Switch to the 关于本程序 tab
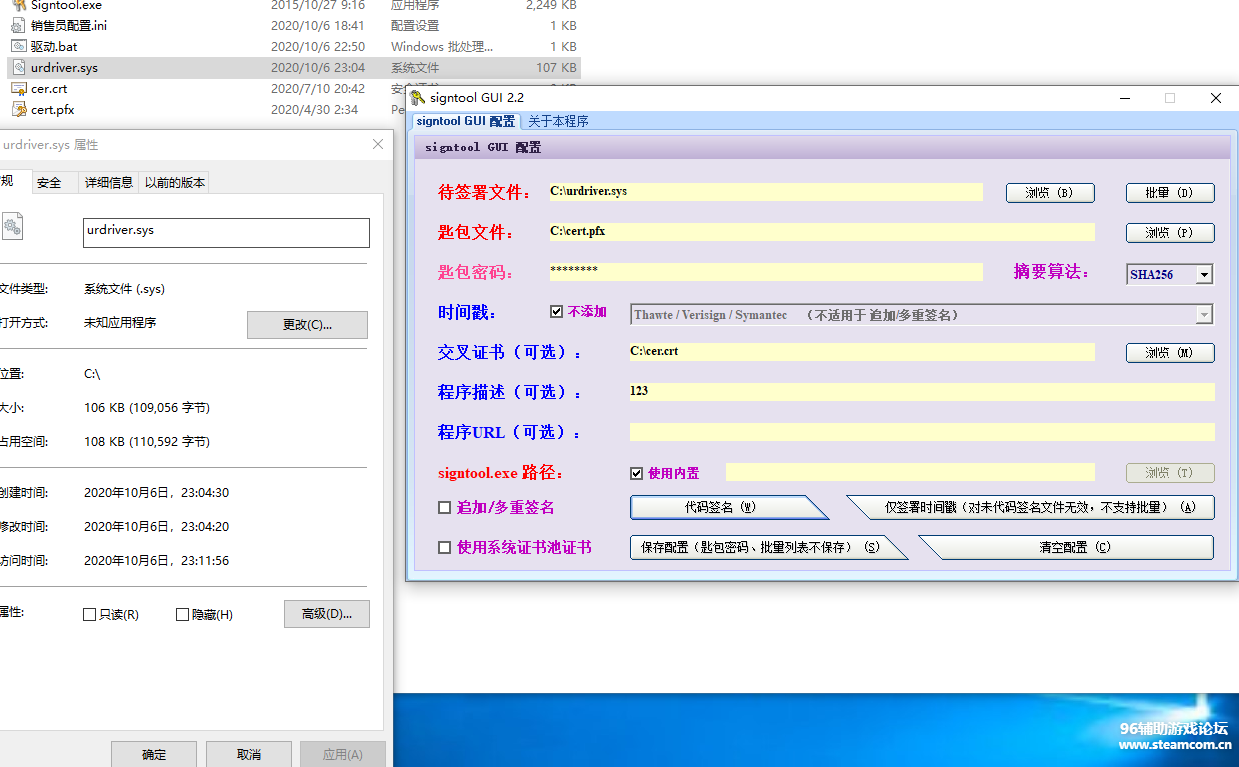The height and width of the screenshot is (767, 1239). pos(558,122)
